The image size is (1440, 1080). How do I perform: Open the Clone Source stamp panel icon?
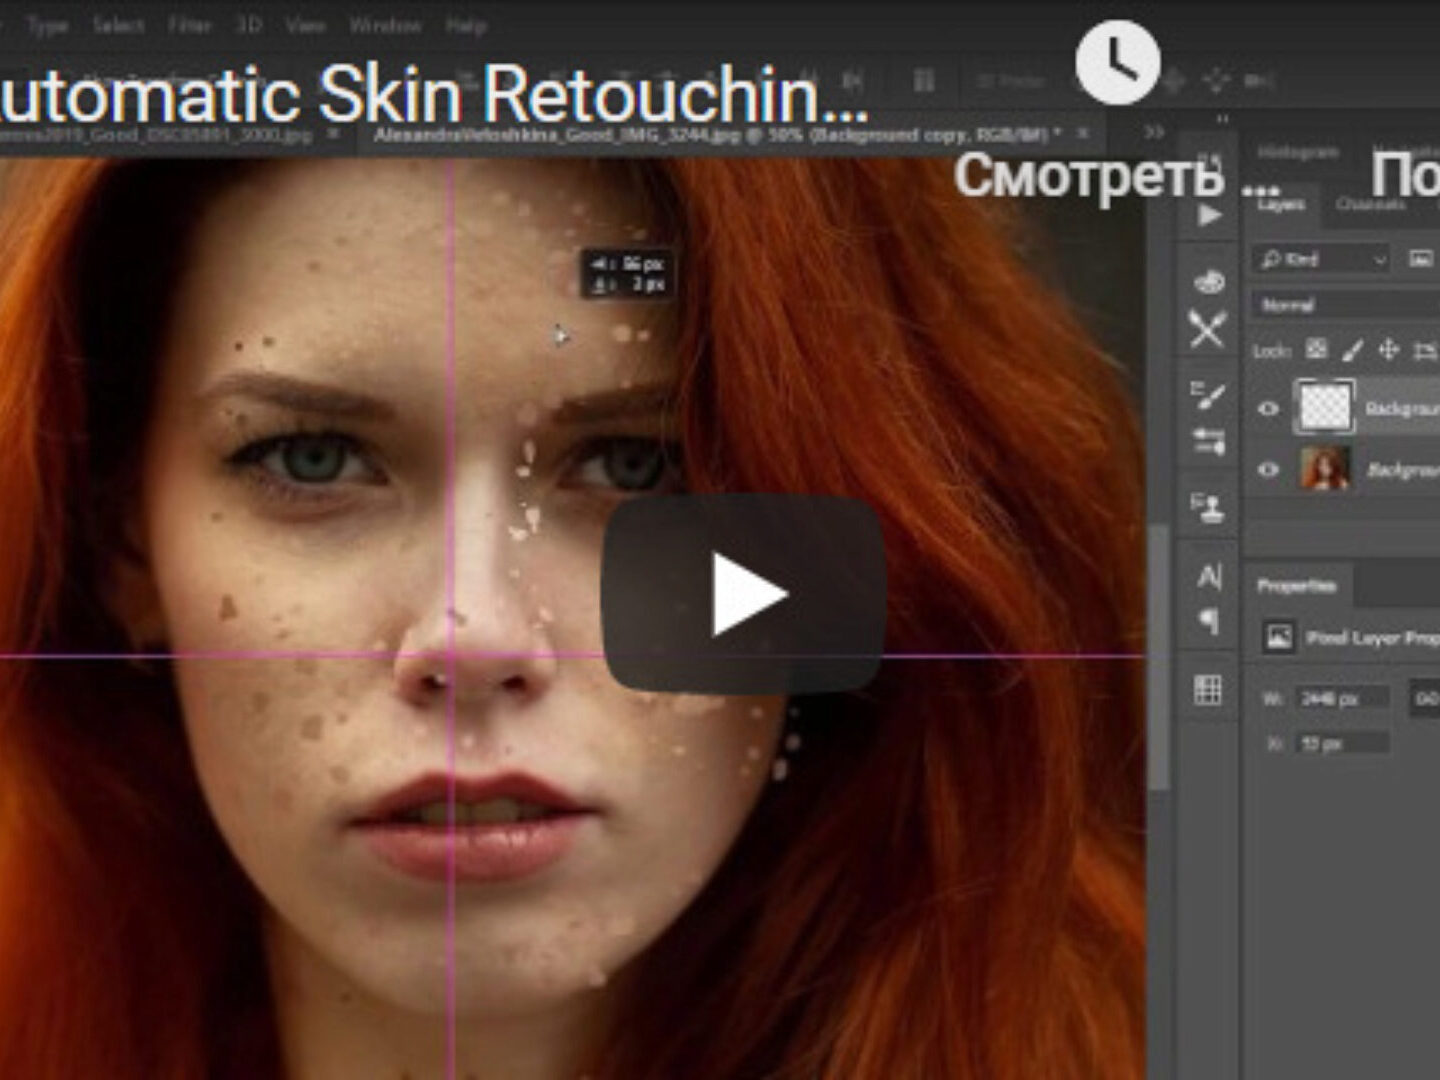click(x=1208, y=508)
